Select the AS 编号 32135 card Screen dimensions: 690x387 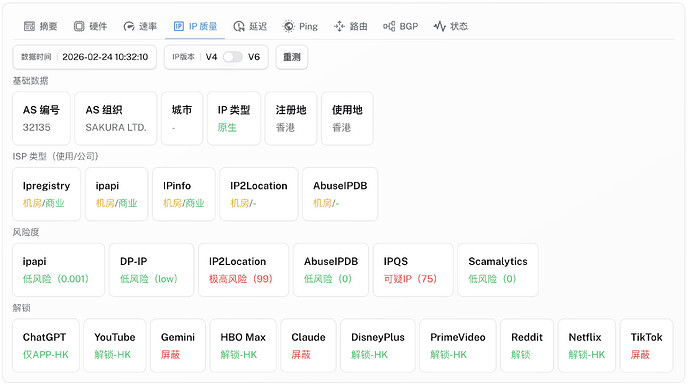pos(41,118)
